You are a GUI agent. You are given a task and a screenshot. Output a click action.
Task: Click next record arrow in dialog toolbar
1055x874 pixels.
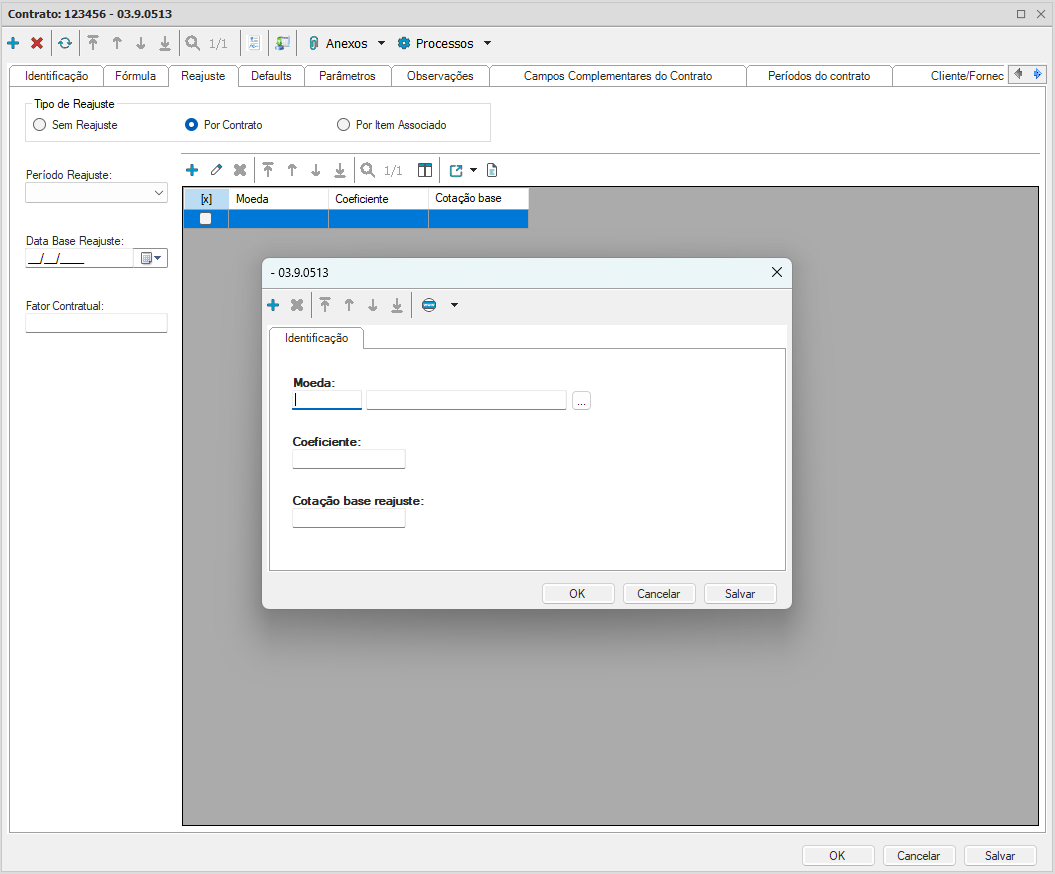(x=373, y=305)
